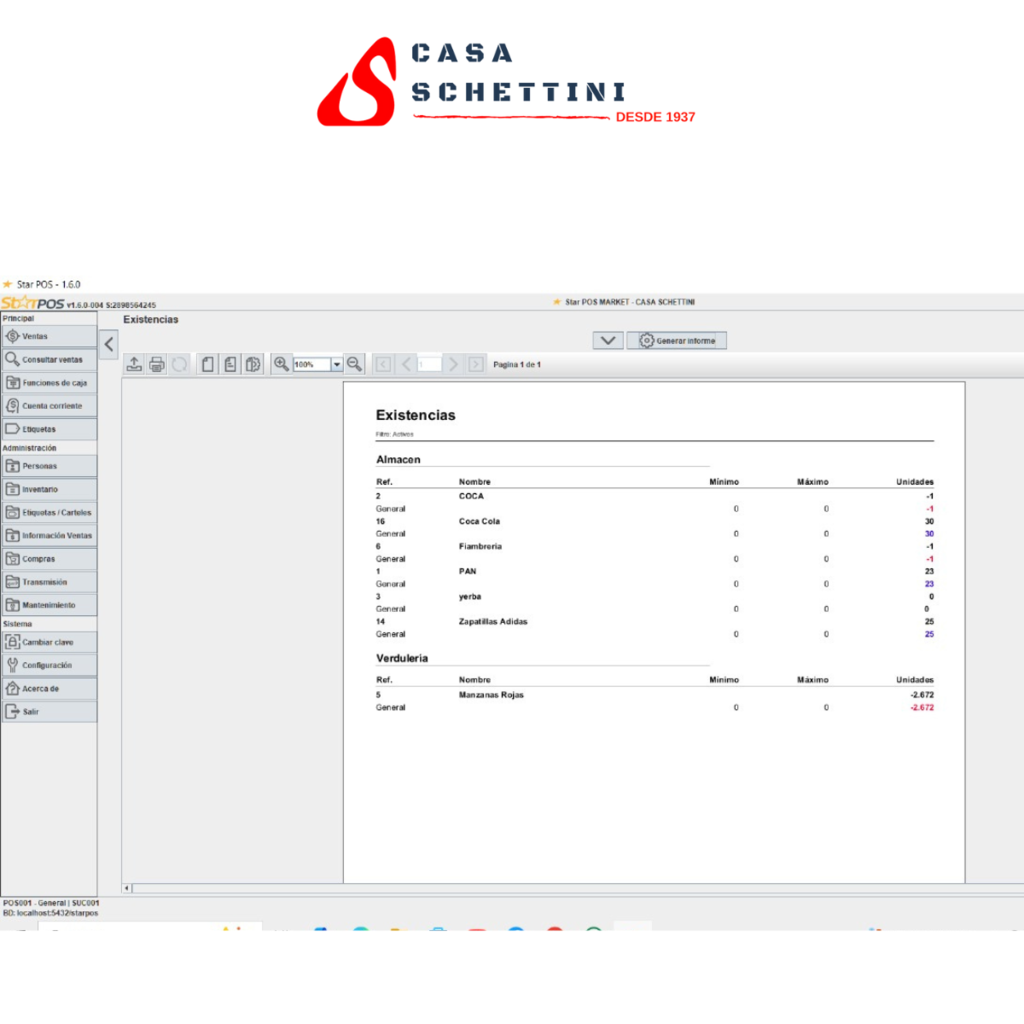
Task: Click the 'Sistema' sidebar heading
Action: click(17, 624)
